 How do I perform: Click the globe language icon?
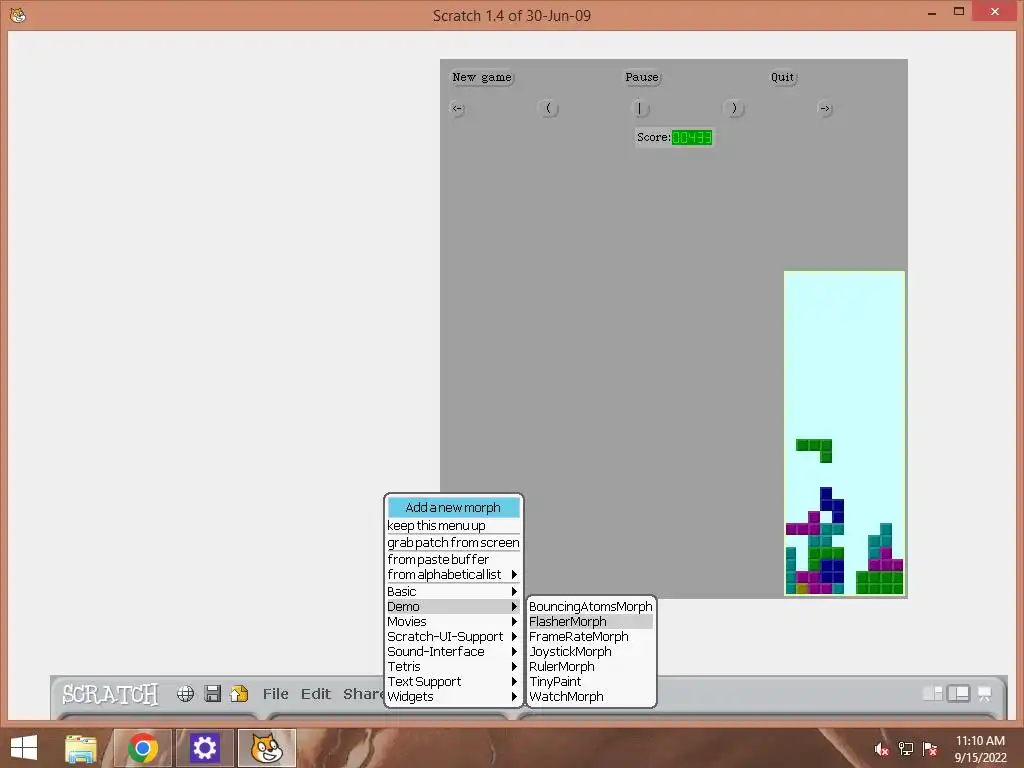pos(185,694)
